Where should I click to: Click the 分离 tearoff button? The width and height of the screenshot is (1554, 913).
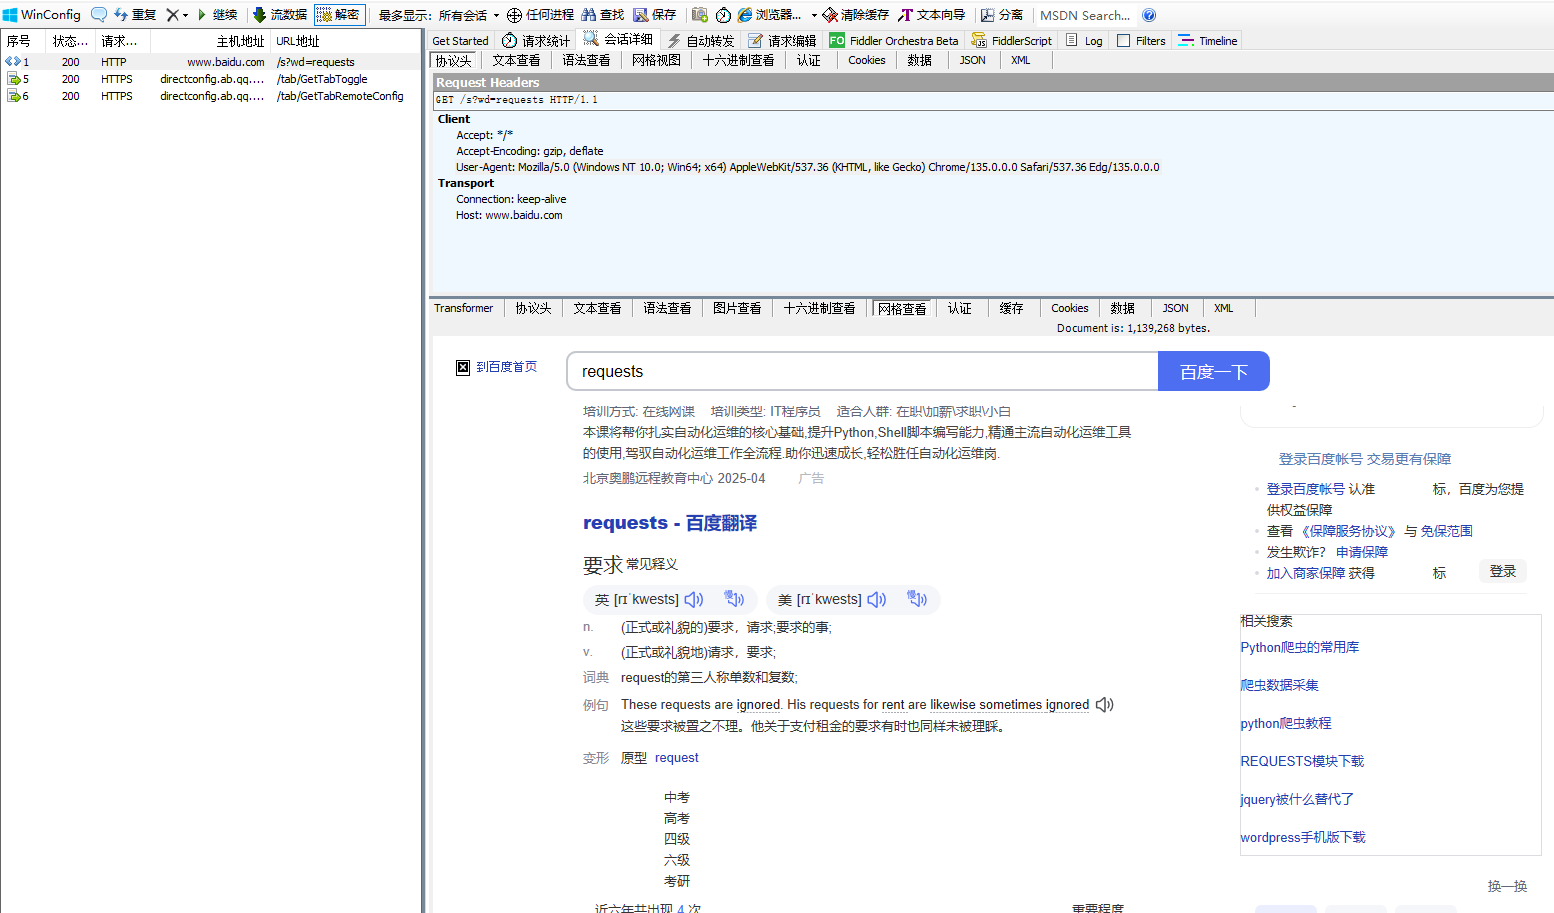tap(1002, 15)
